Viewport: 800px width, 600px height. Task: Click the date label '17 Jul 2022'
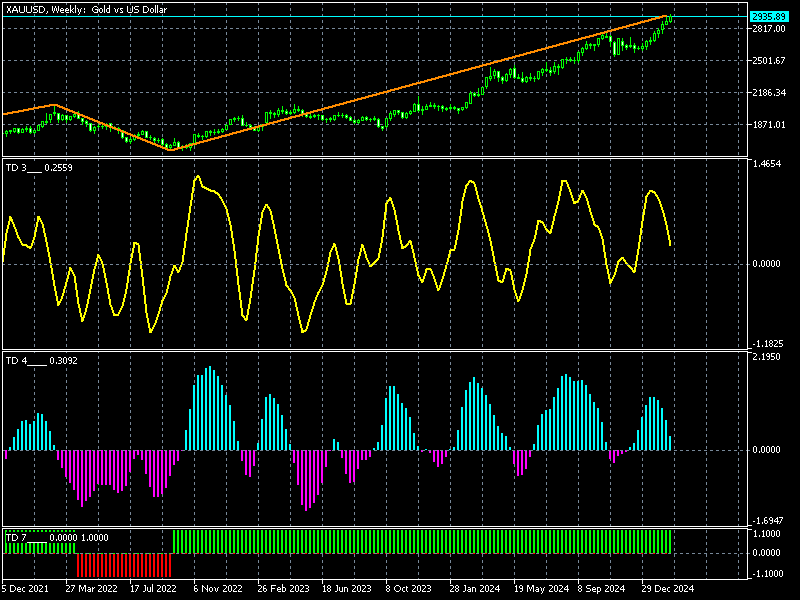(153, 589)
